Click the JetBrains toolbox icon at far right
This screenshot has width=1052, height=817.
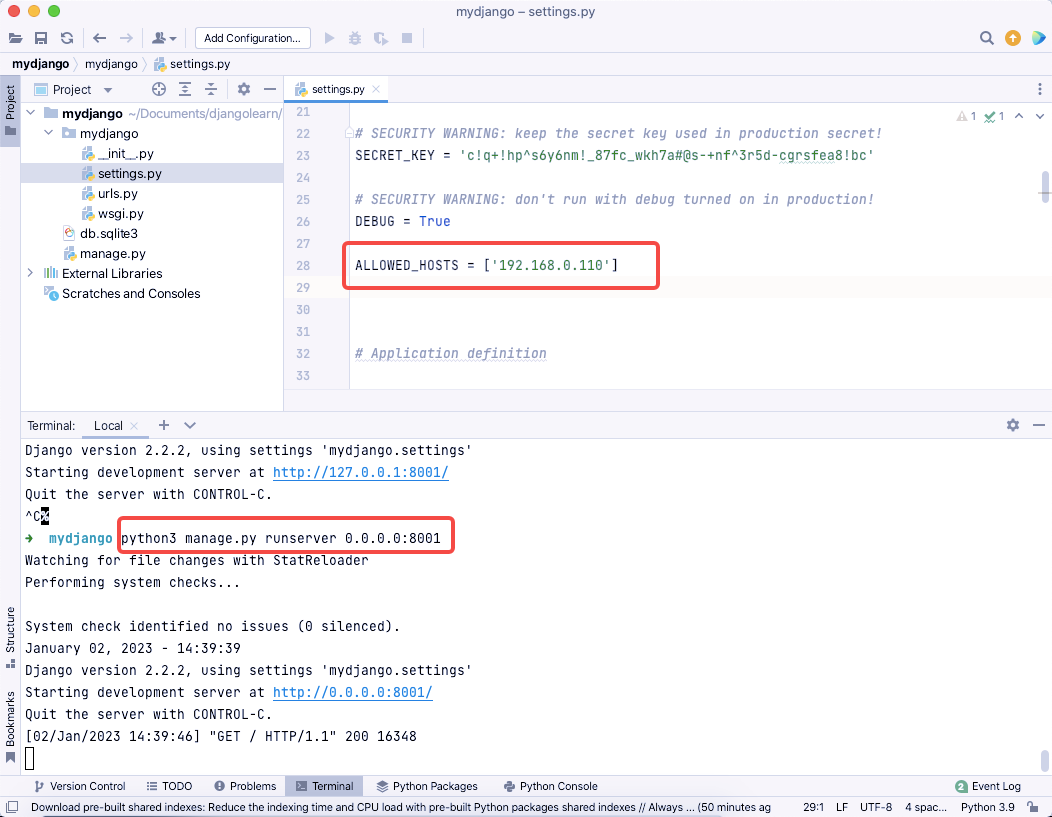click(x=1038, y=38)
